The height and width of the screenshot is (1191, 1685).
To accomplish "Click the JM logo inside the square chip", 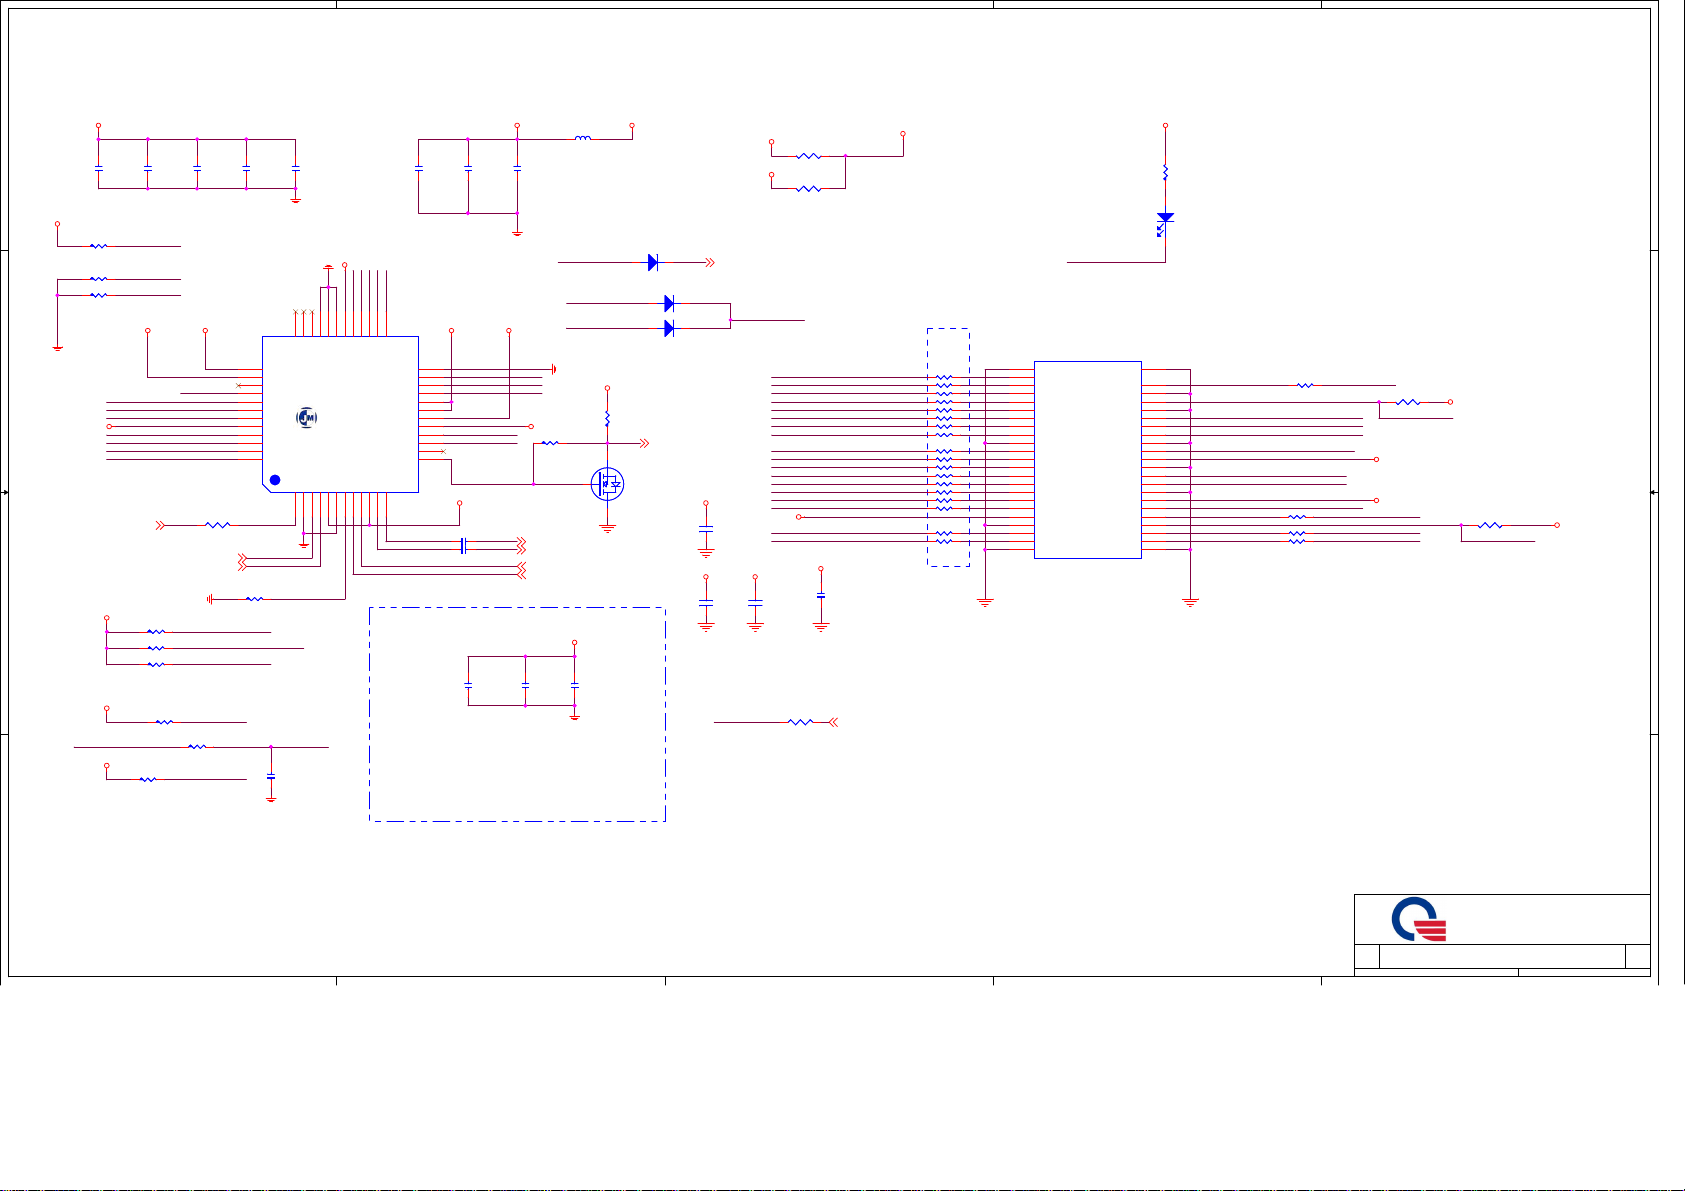I will click(307, 417).
